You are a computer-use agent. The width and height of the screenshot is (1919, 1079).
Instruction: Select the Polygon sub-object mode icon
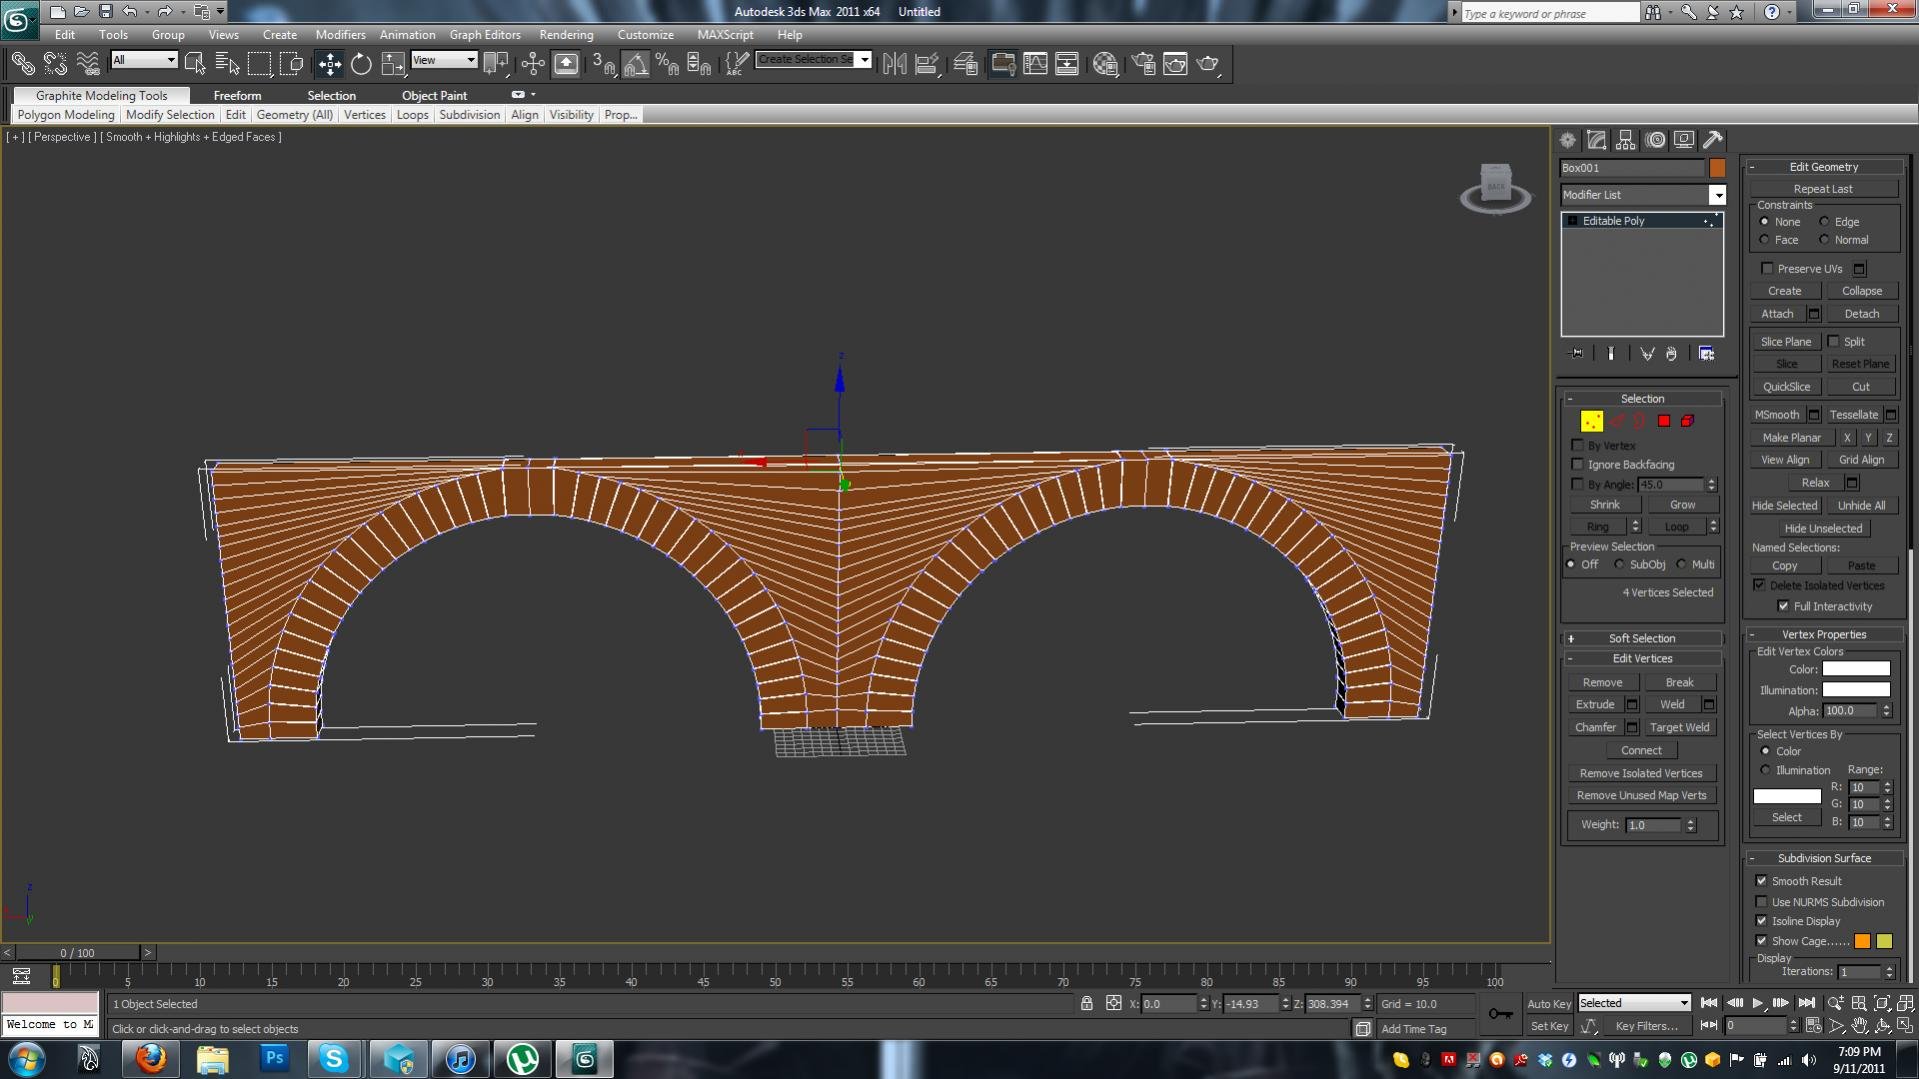1664,421
